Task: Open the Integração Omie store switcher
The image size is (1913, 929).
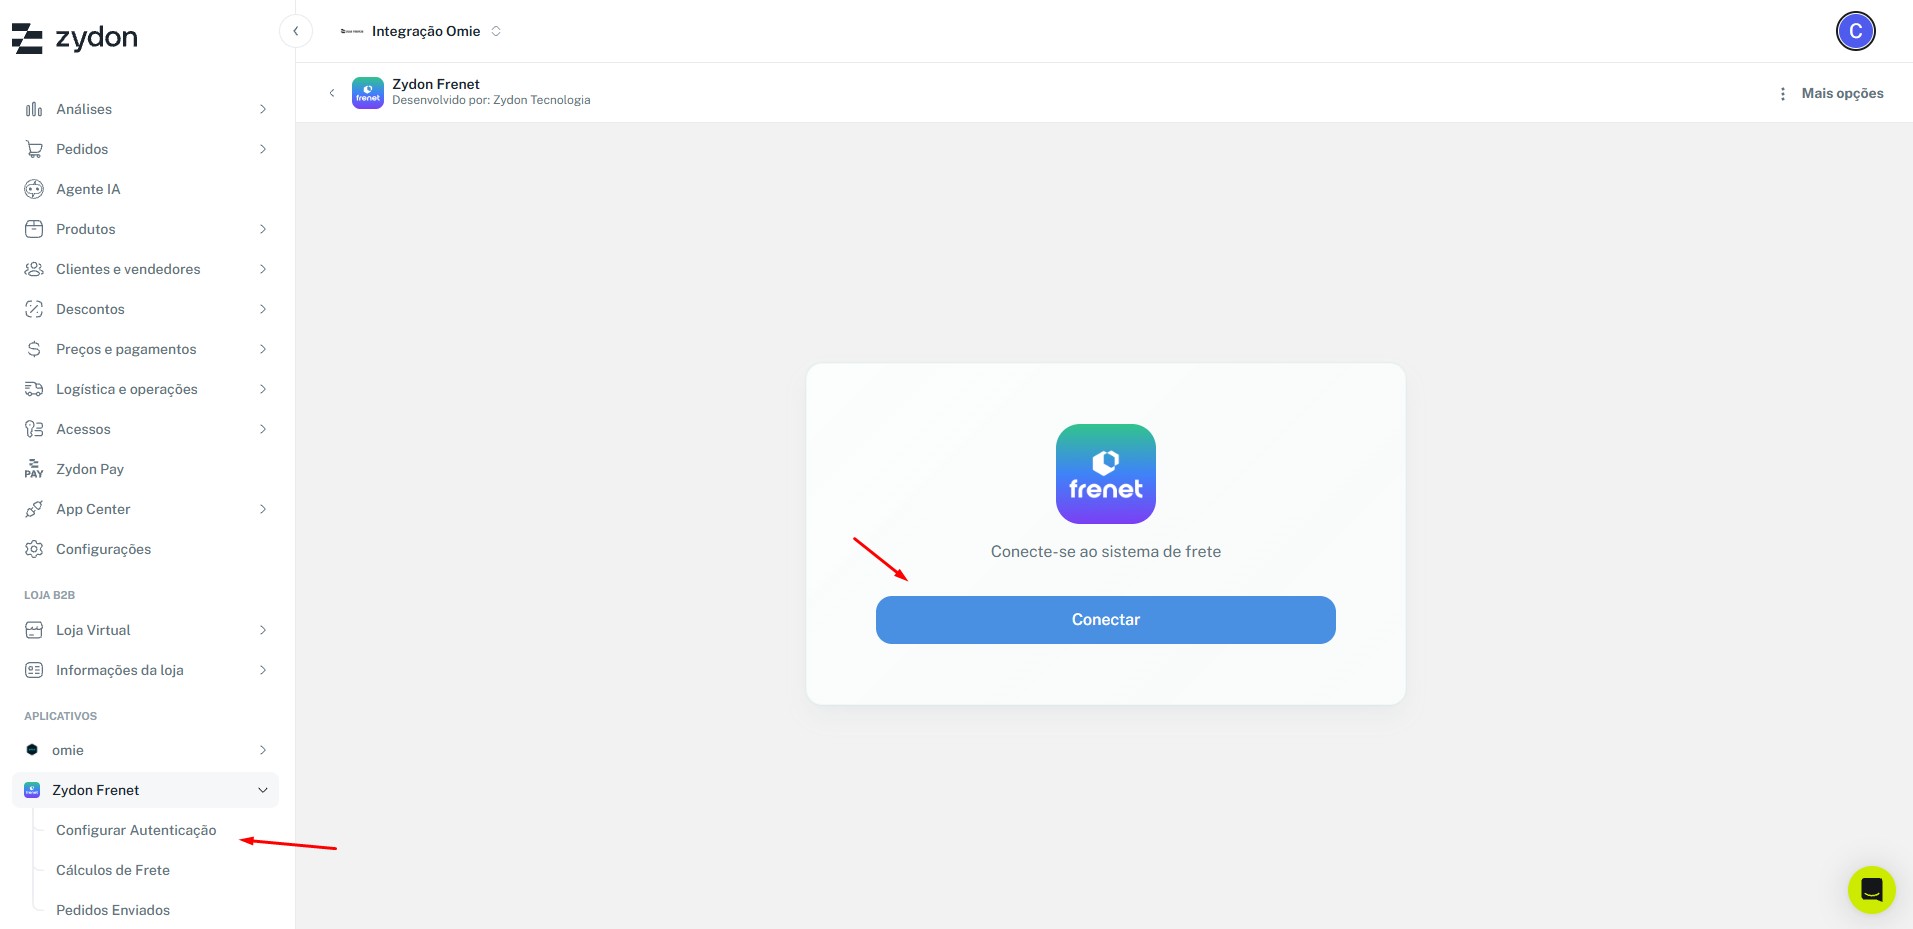Action: click(x=421, y=31)
